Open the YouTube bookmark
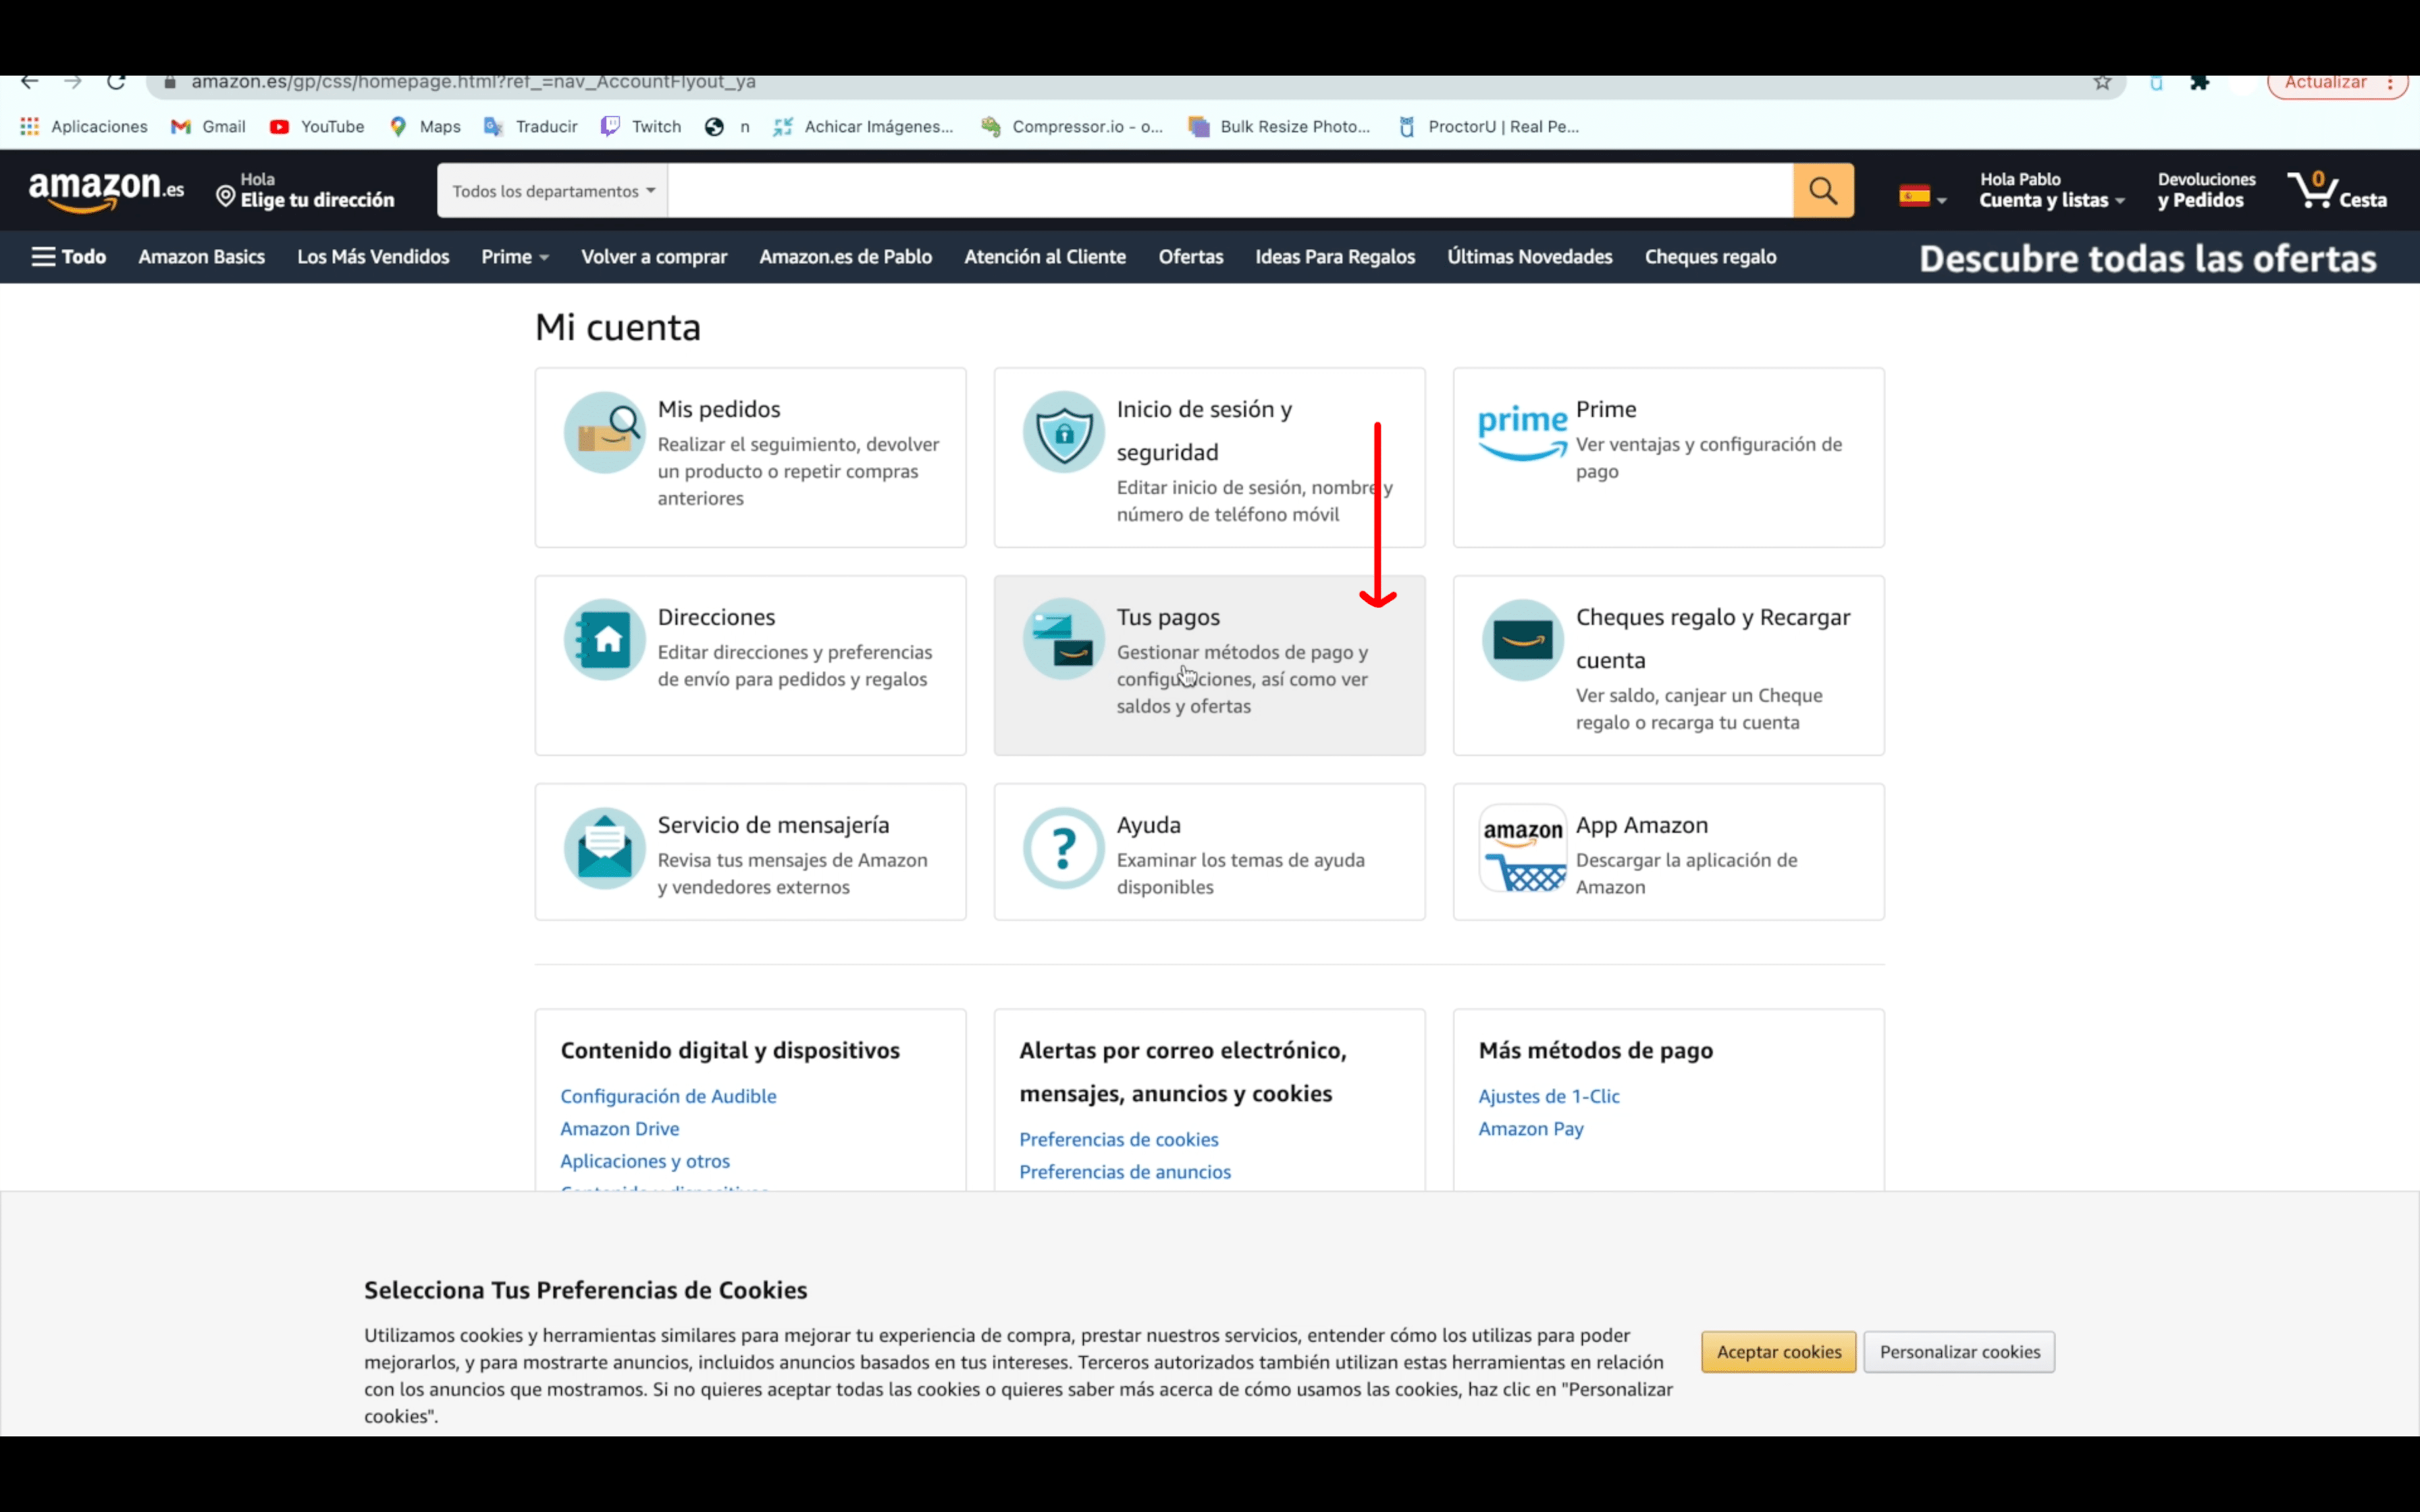This screenshot has height=1512, width=2420. pos(316,127)
